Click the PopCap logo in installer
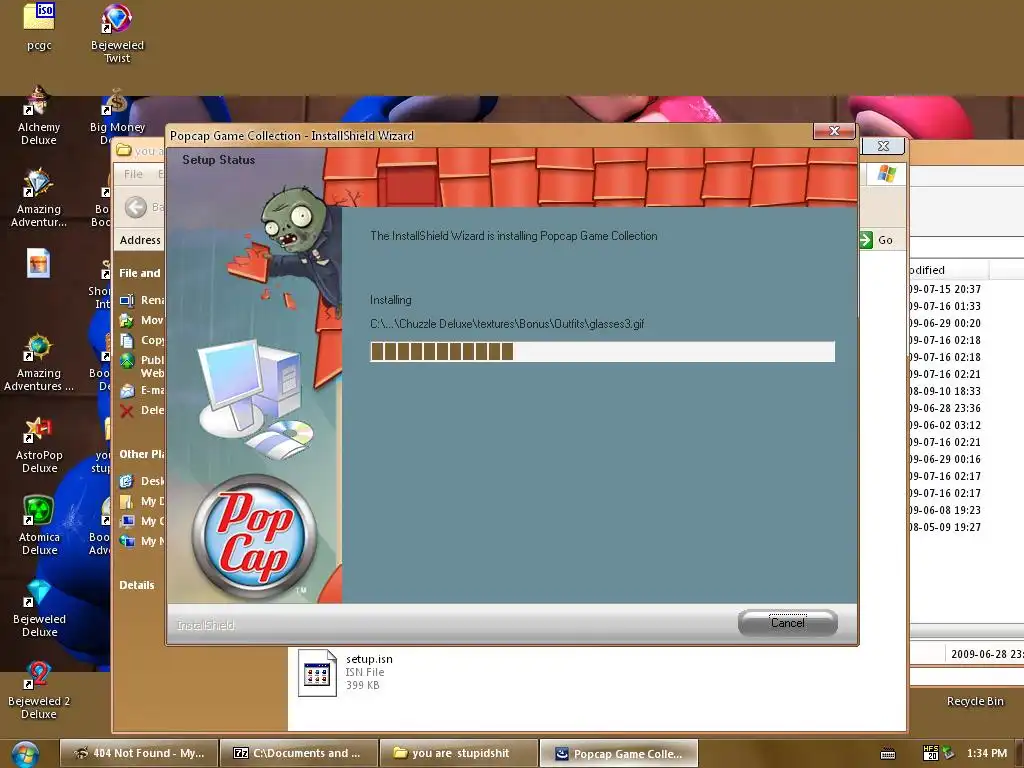 point(255,536)
